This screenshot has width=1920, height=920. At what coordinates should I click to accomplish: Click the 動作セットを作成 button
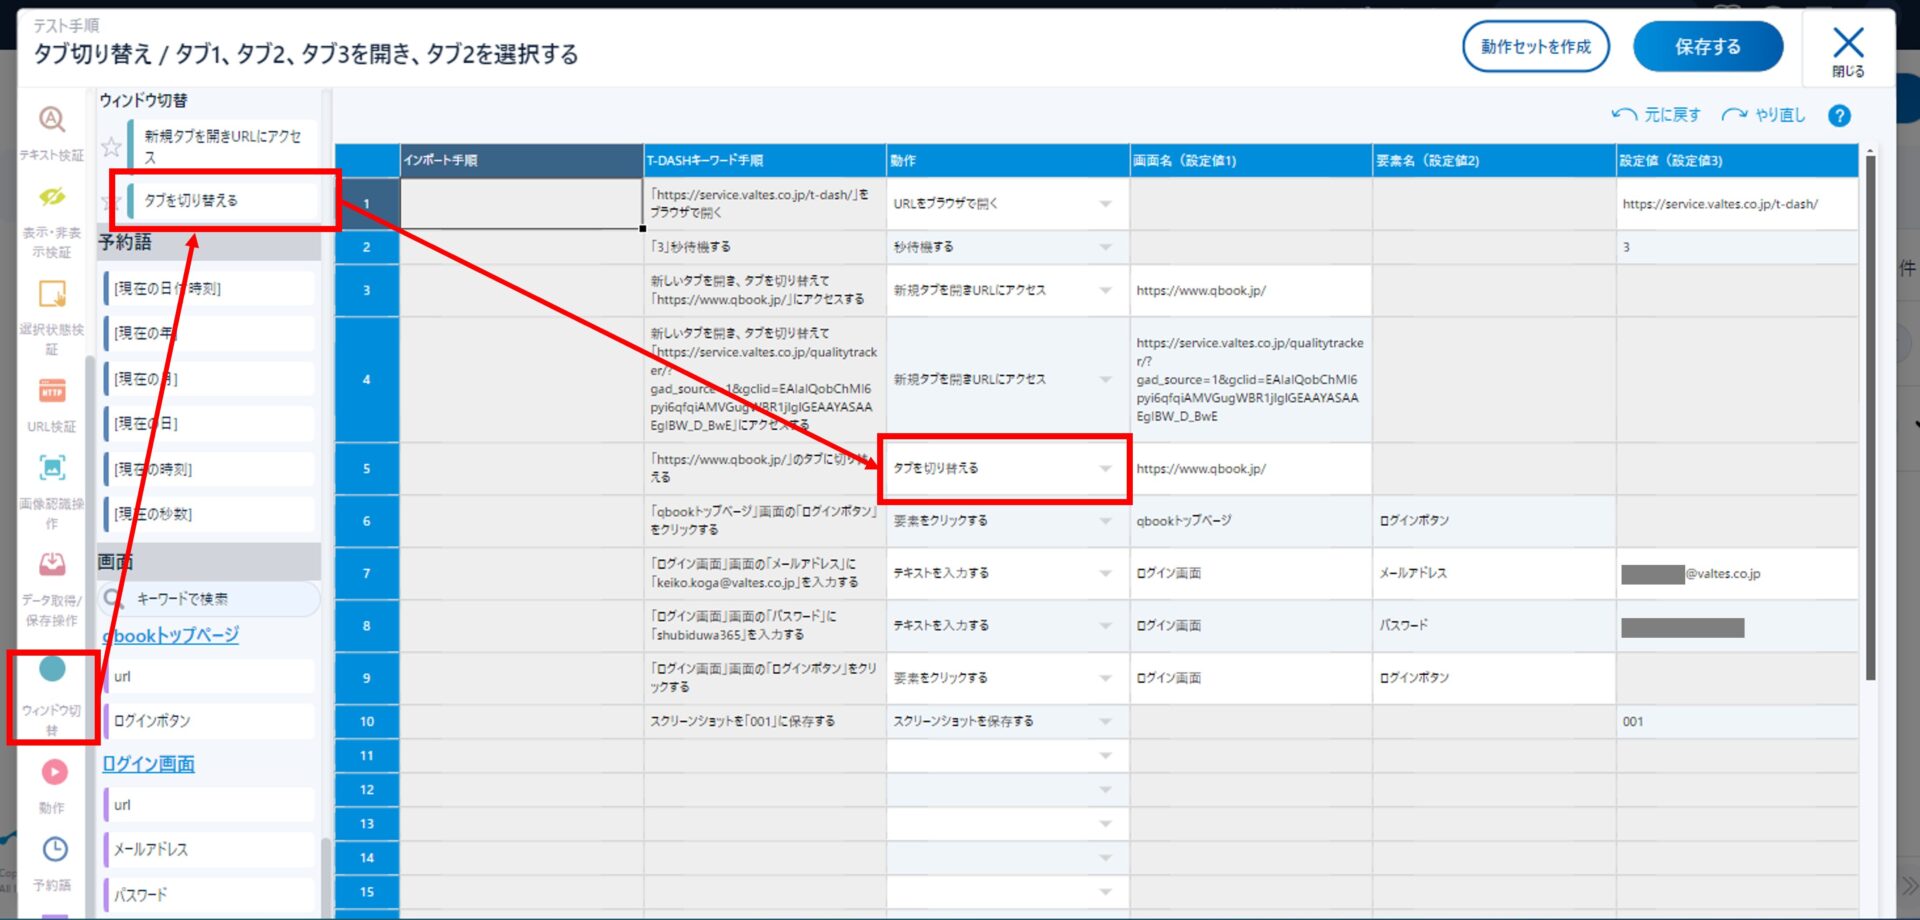[x=1535, y=47]
